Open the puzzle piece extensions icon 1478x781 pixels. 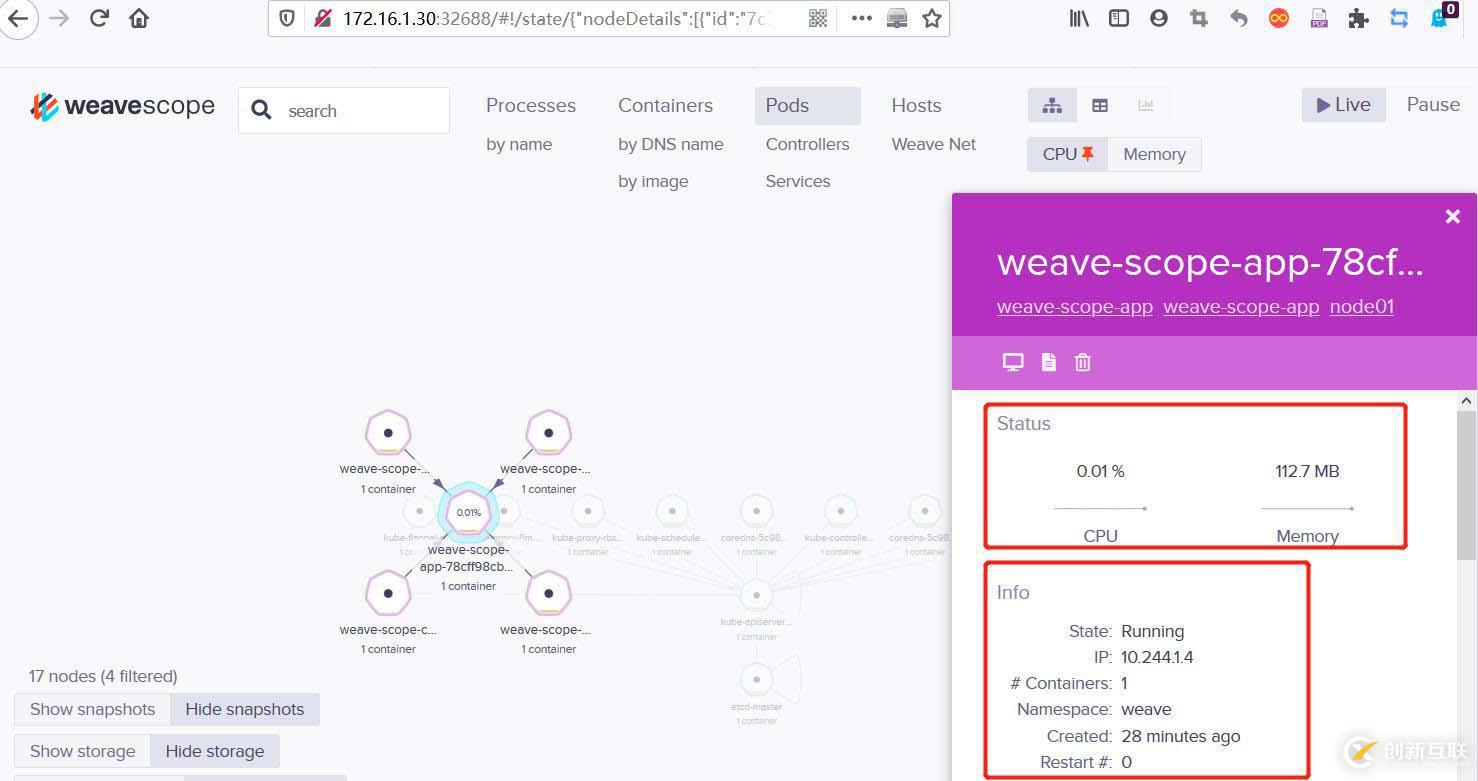[1358, 18]
